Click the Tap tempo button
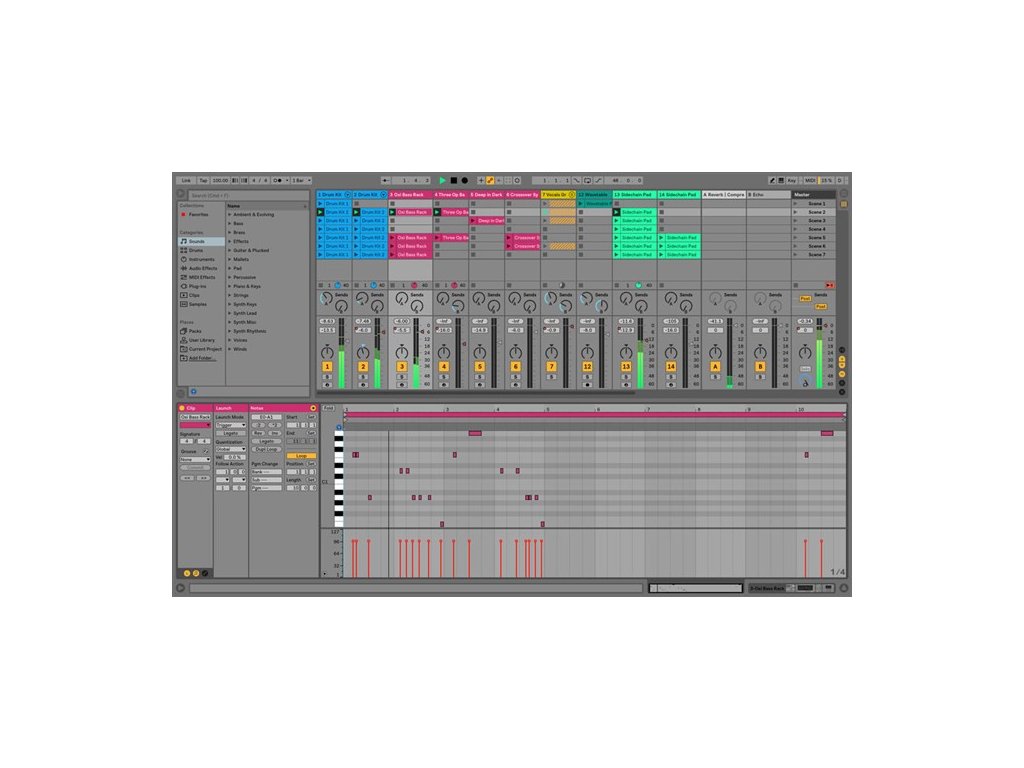This screenshot has width=1024, height=768. tap(203, 180)
